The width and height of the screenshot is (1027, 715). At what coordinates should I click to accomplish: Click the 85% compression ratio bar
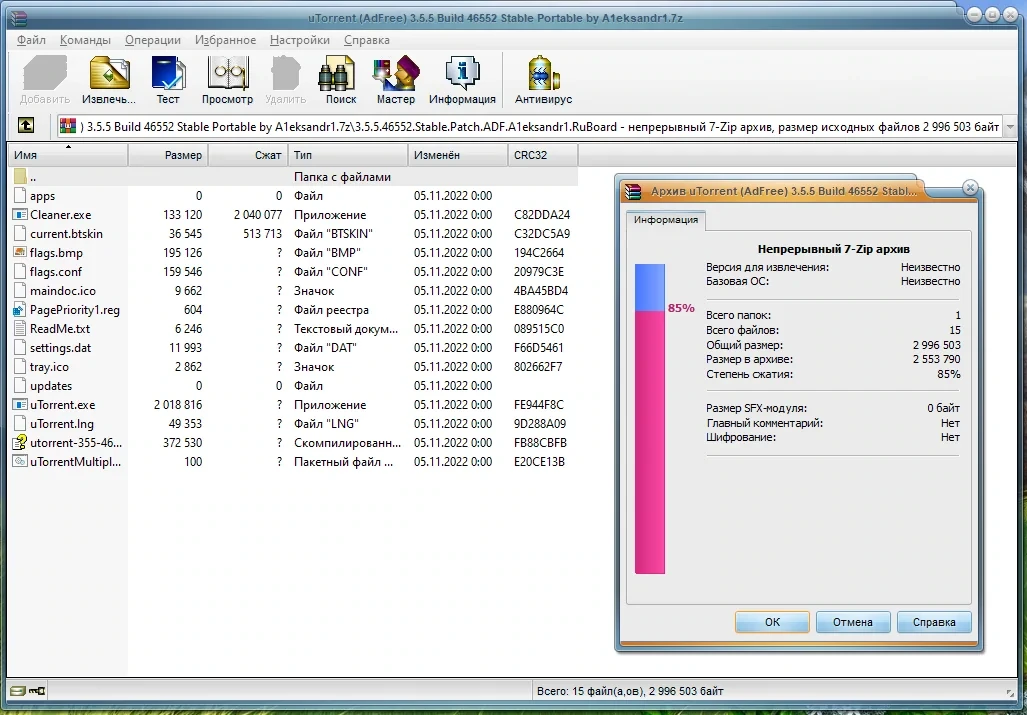[650, 419]
